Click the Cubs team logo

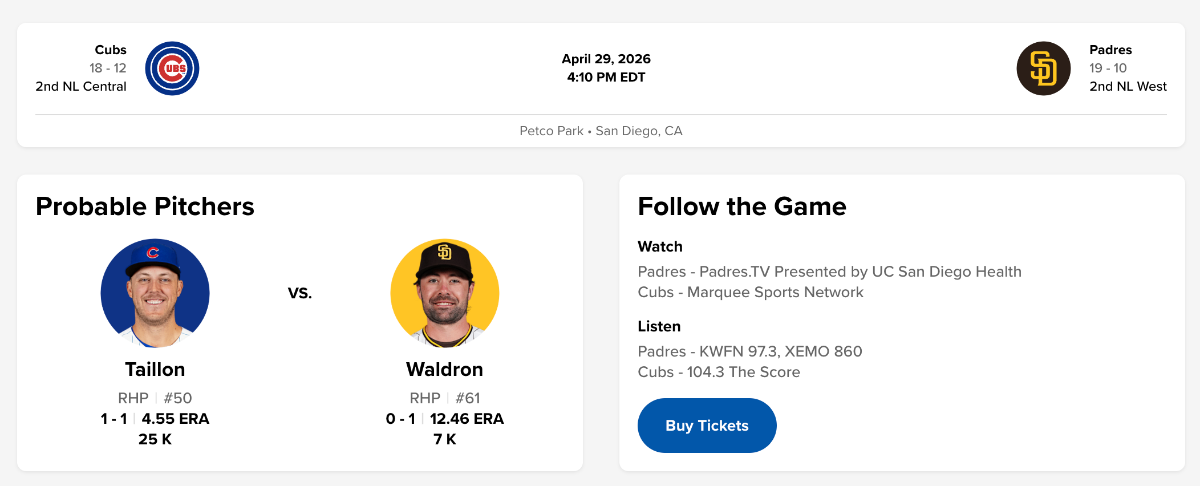click(x=172, y=68)
